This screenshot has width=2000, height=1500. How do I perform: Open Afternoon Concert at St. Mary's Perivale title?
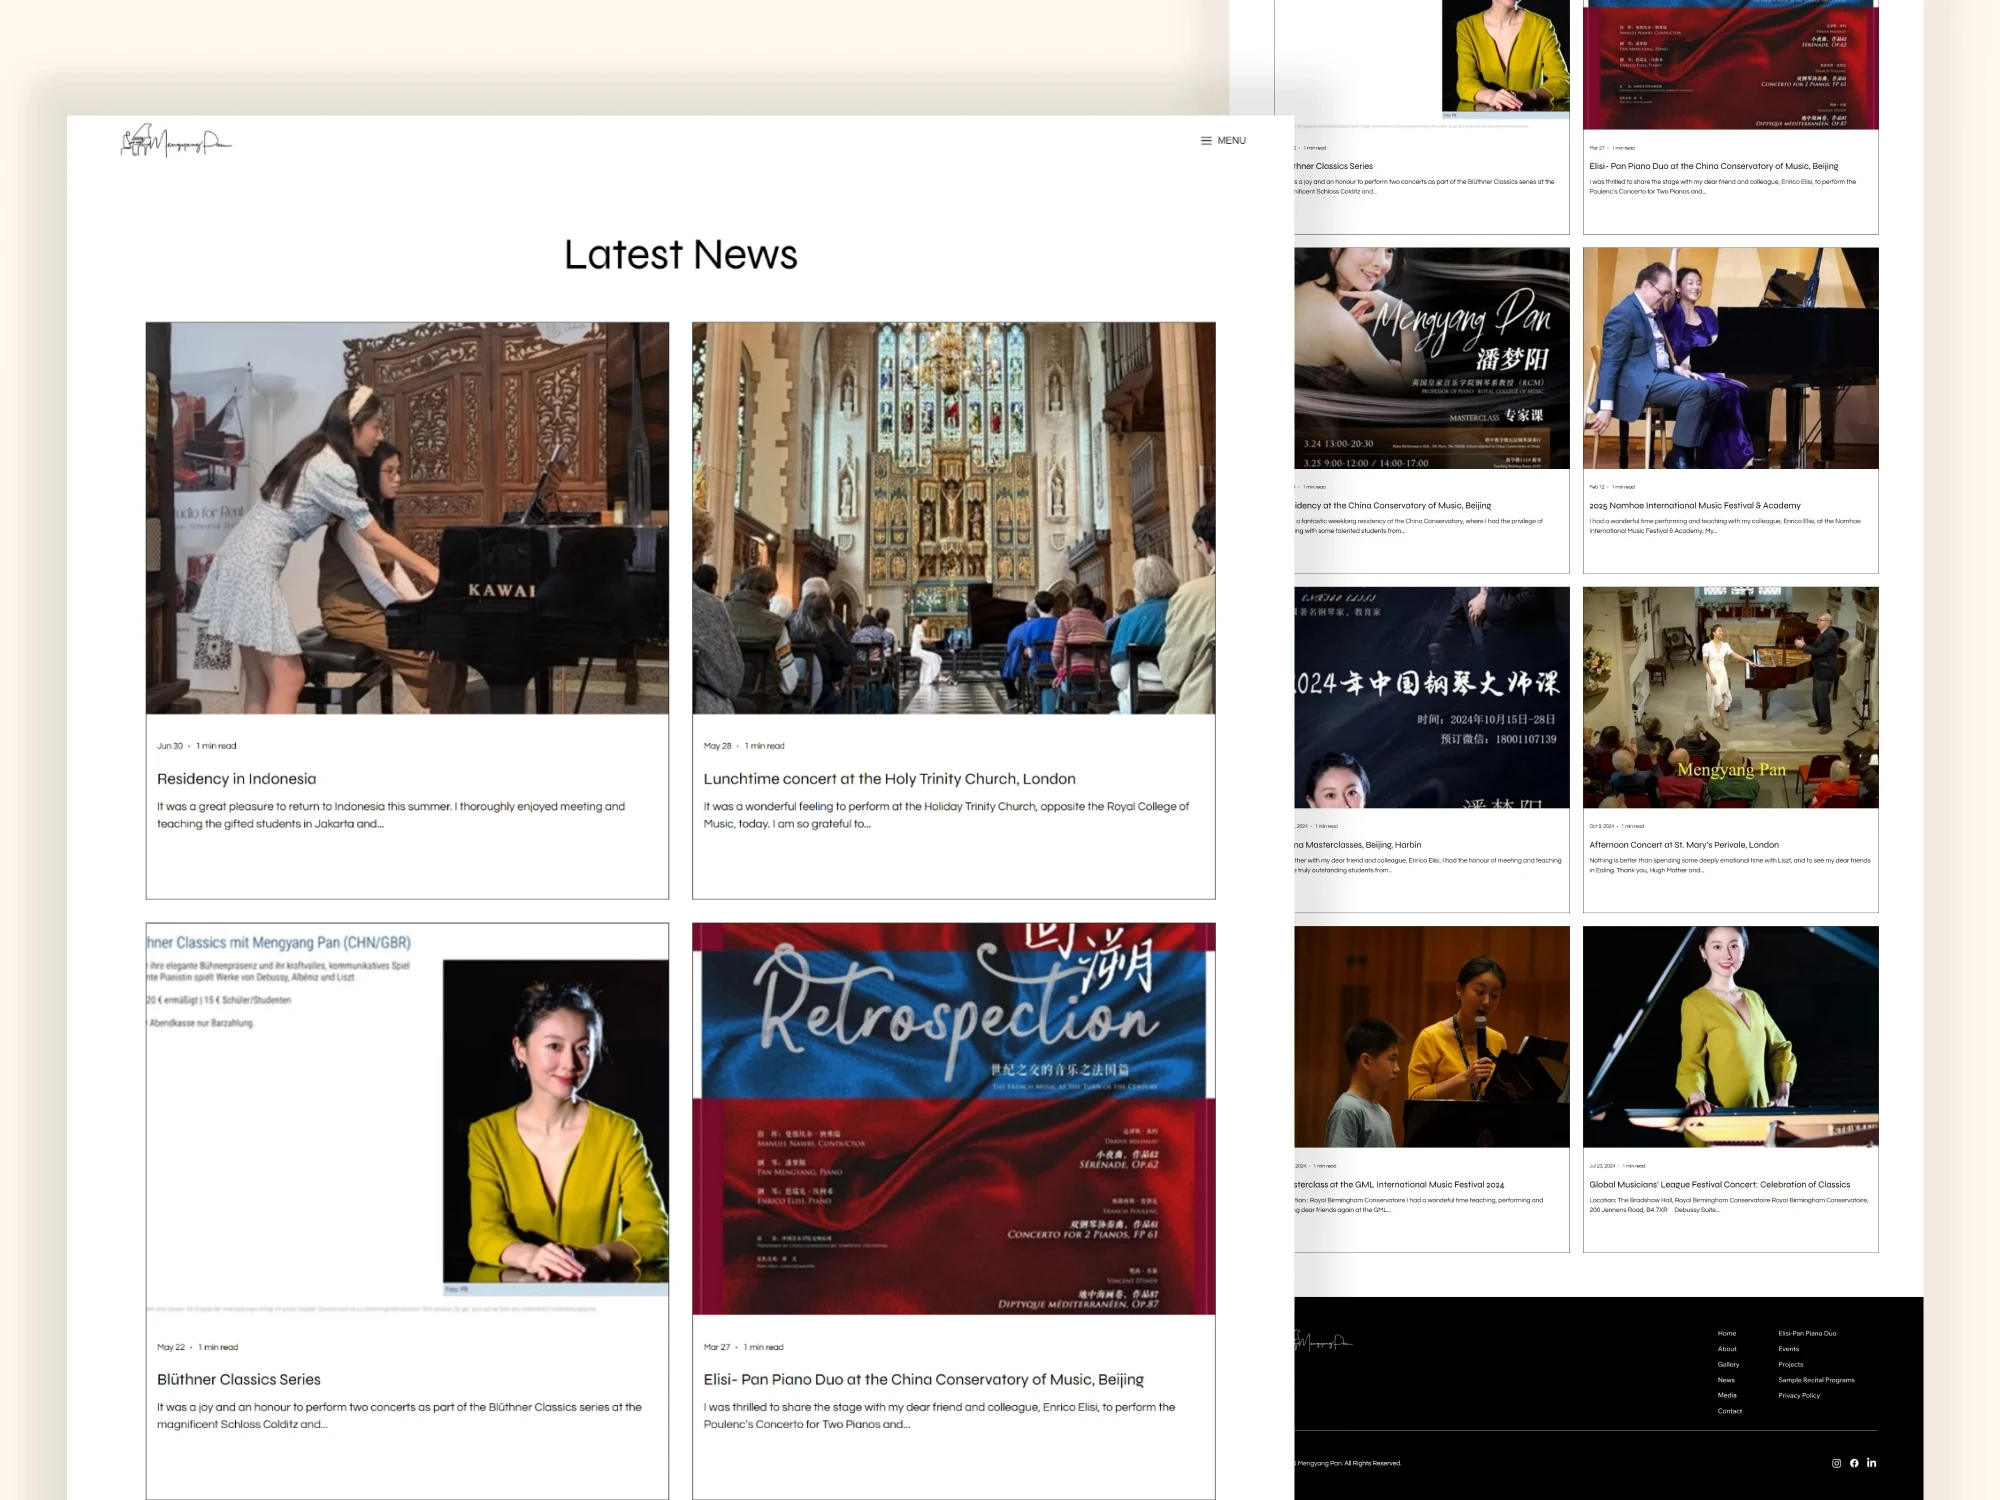tap(1684, 844)
